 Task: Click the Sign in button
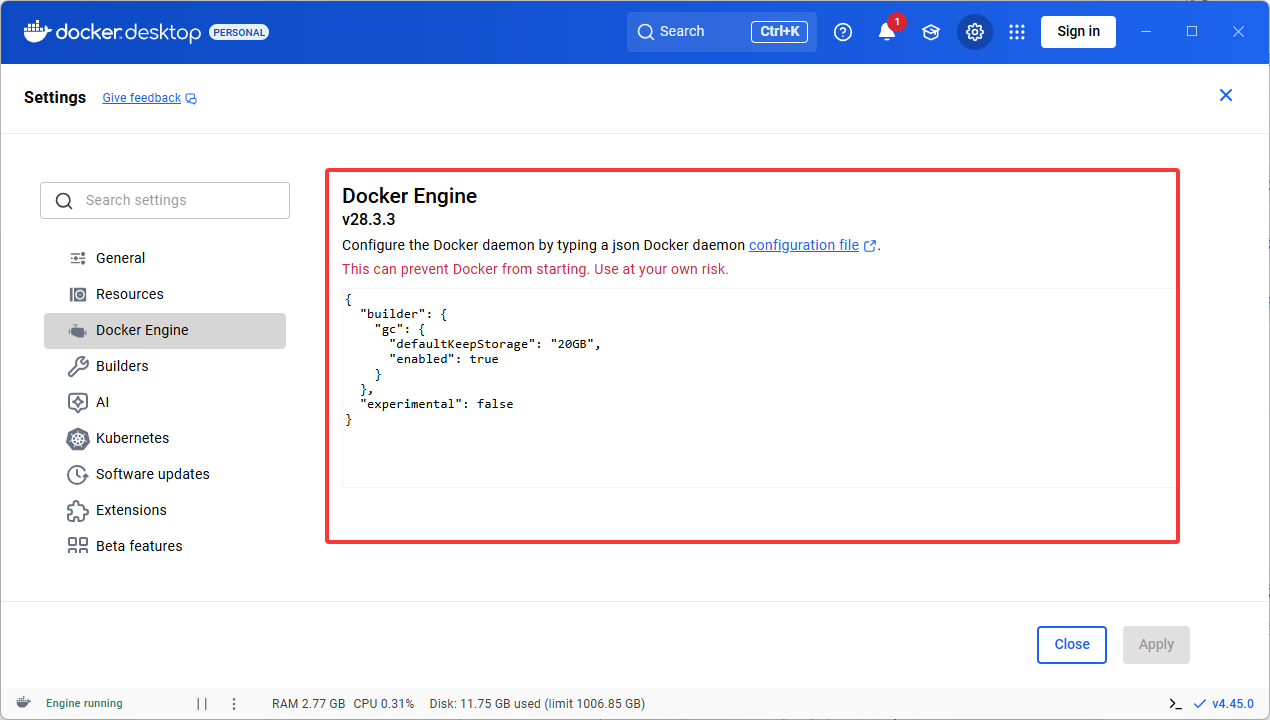coord(1078,31)
